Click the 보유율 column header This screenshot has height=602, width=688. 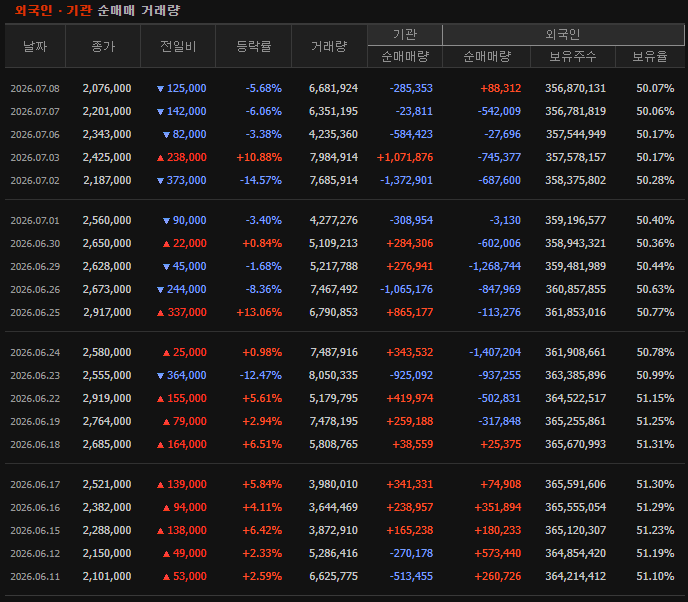coord(650,57)
